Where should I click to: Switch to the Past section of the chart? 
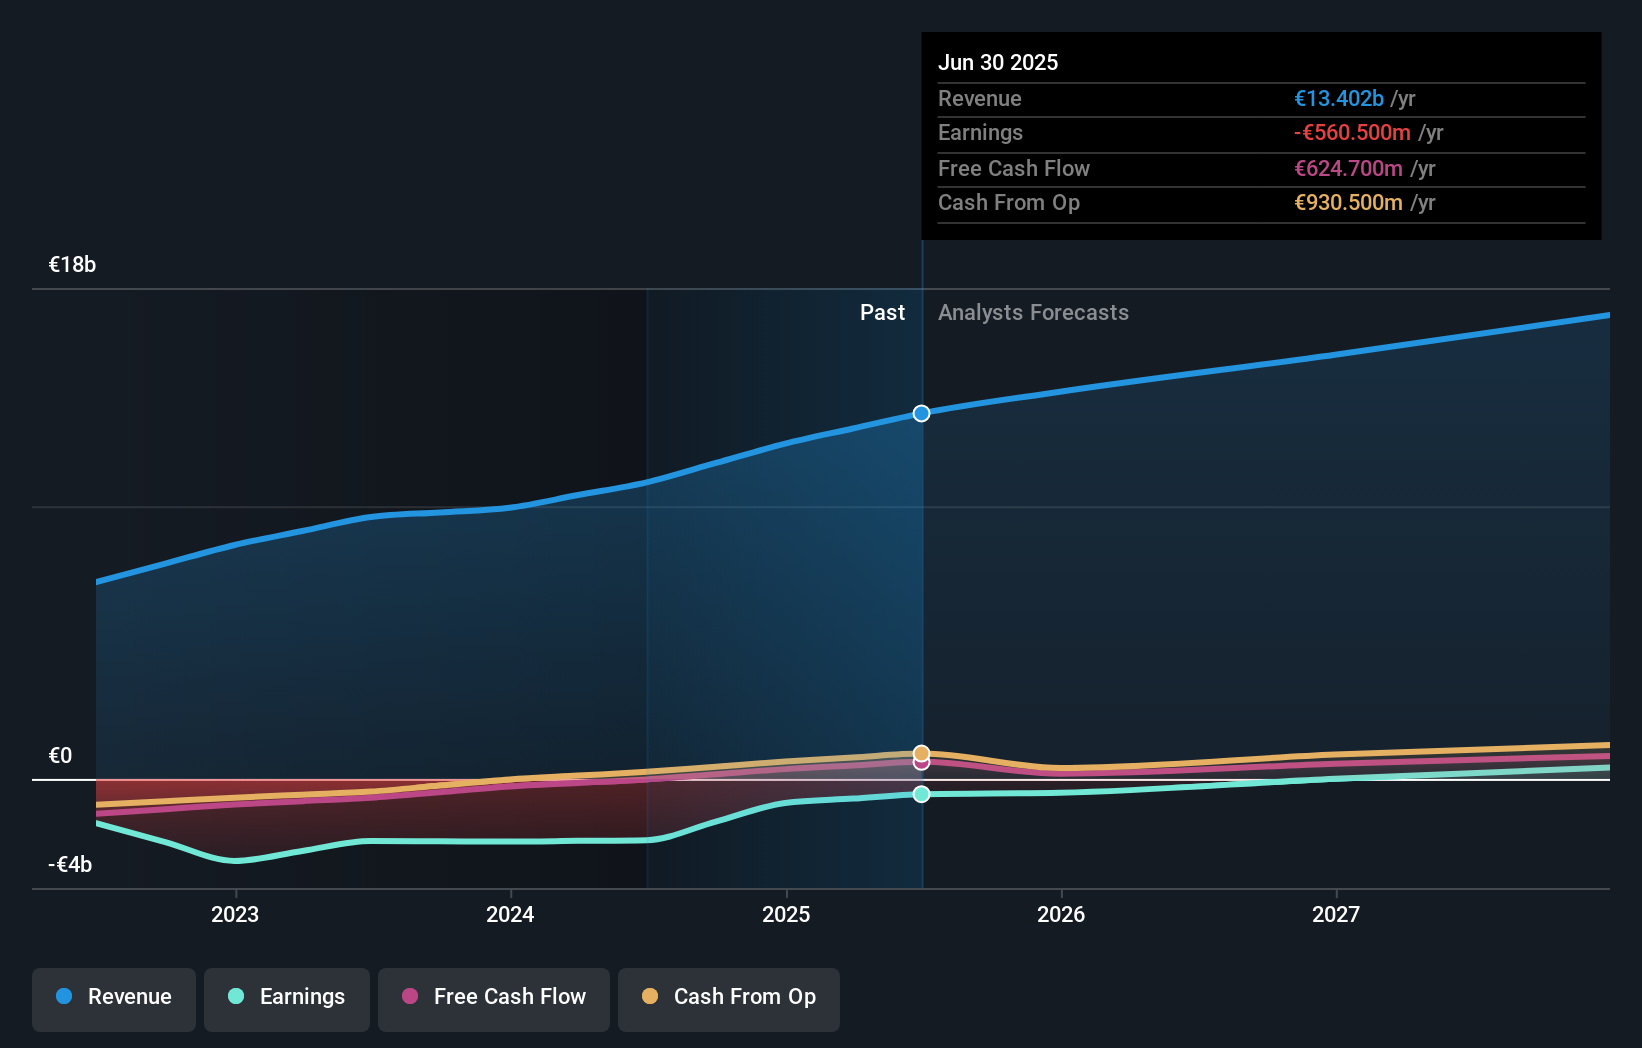[882, 312]
